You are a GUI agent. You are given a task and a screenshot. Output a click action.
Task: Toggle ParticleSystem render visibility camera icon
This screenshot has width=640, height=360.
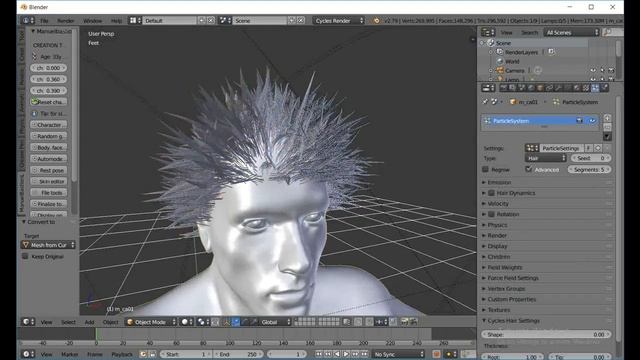coord(579,121)
